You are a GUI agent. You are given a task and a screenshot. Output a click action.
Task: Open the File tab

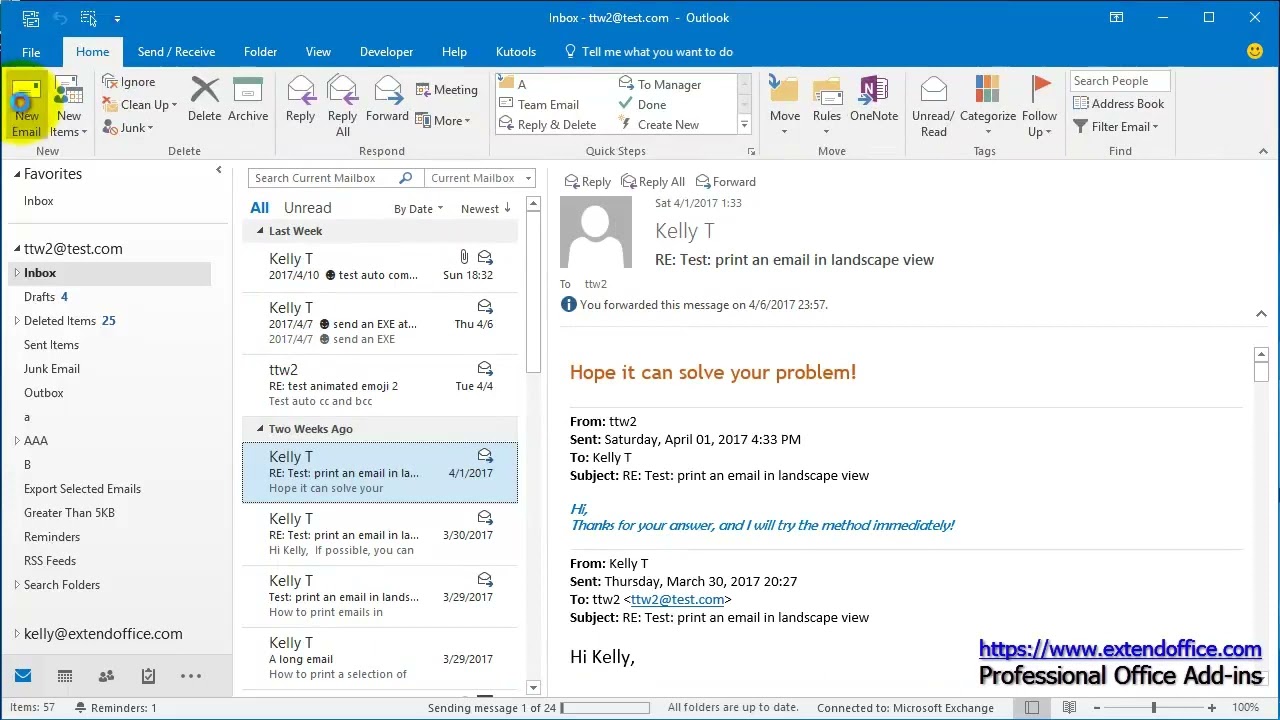point(31,52)
